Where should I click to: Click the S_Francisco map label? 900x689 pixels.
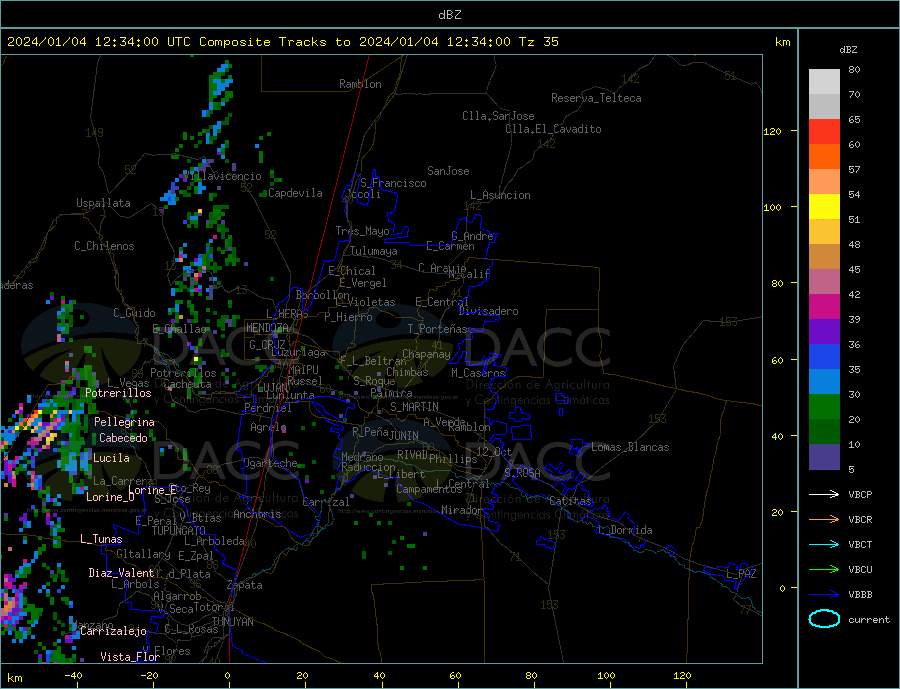point(393,183)
